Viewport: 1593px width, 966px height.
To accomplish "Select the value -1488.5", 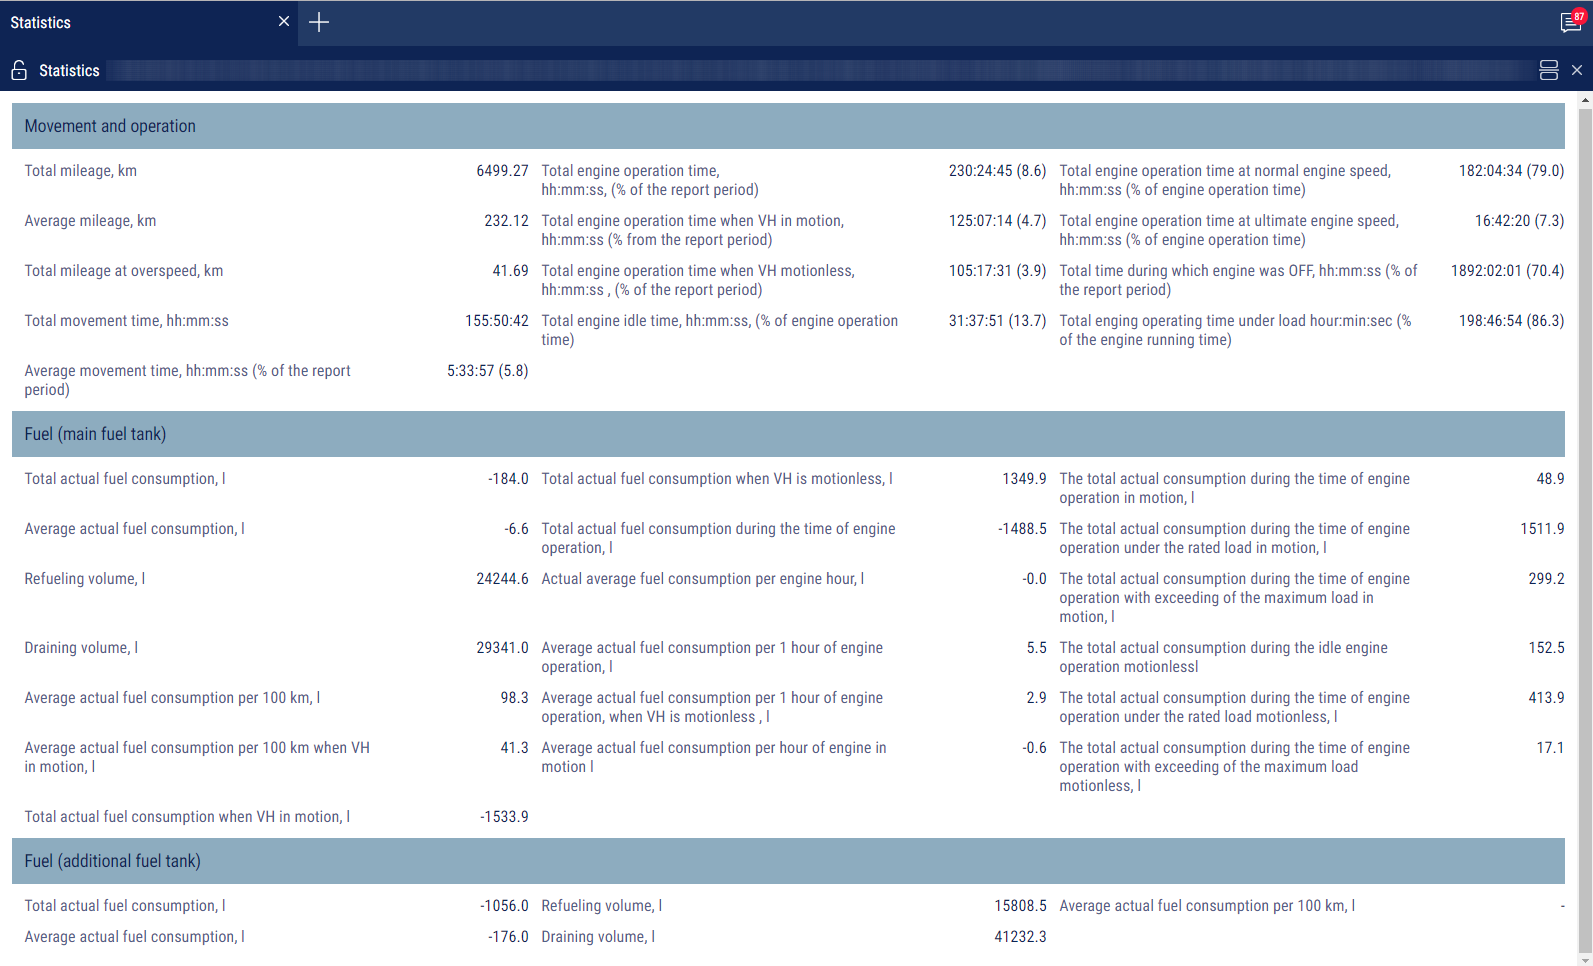I will click(x=1022, y=529).
